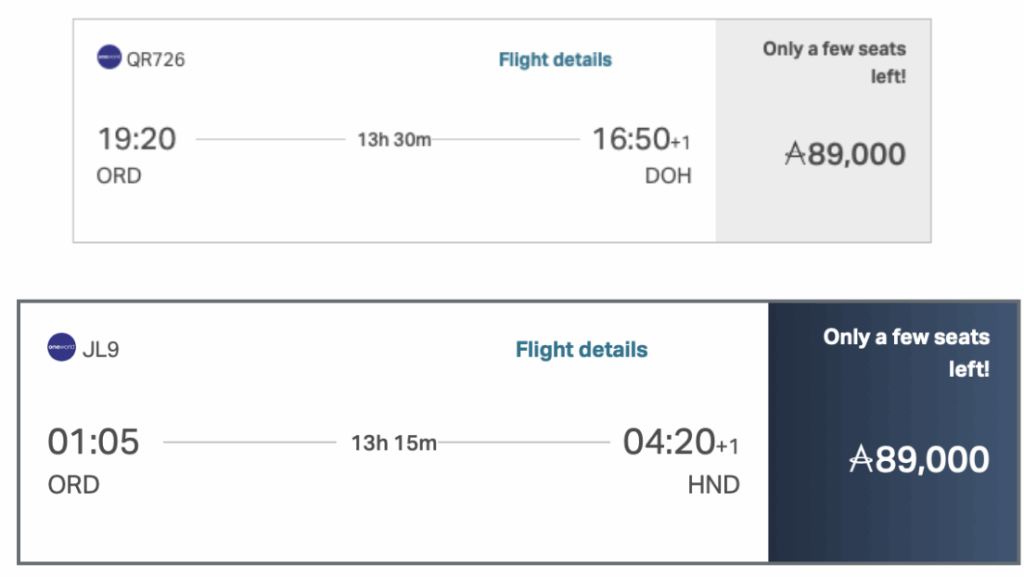Click the flight route line for JL9
This screenshot has width=1024, height=577.
[250, 443]
